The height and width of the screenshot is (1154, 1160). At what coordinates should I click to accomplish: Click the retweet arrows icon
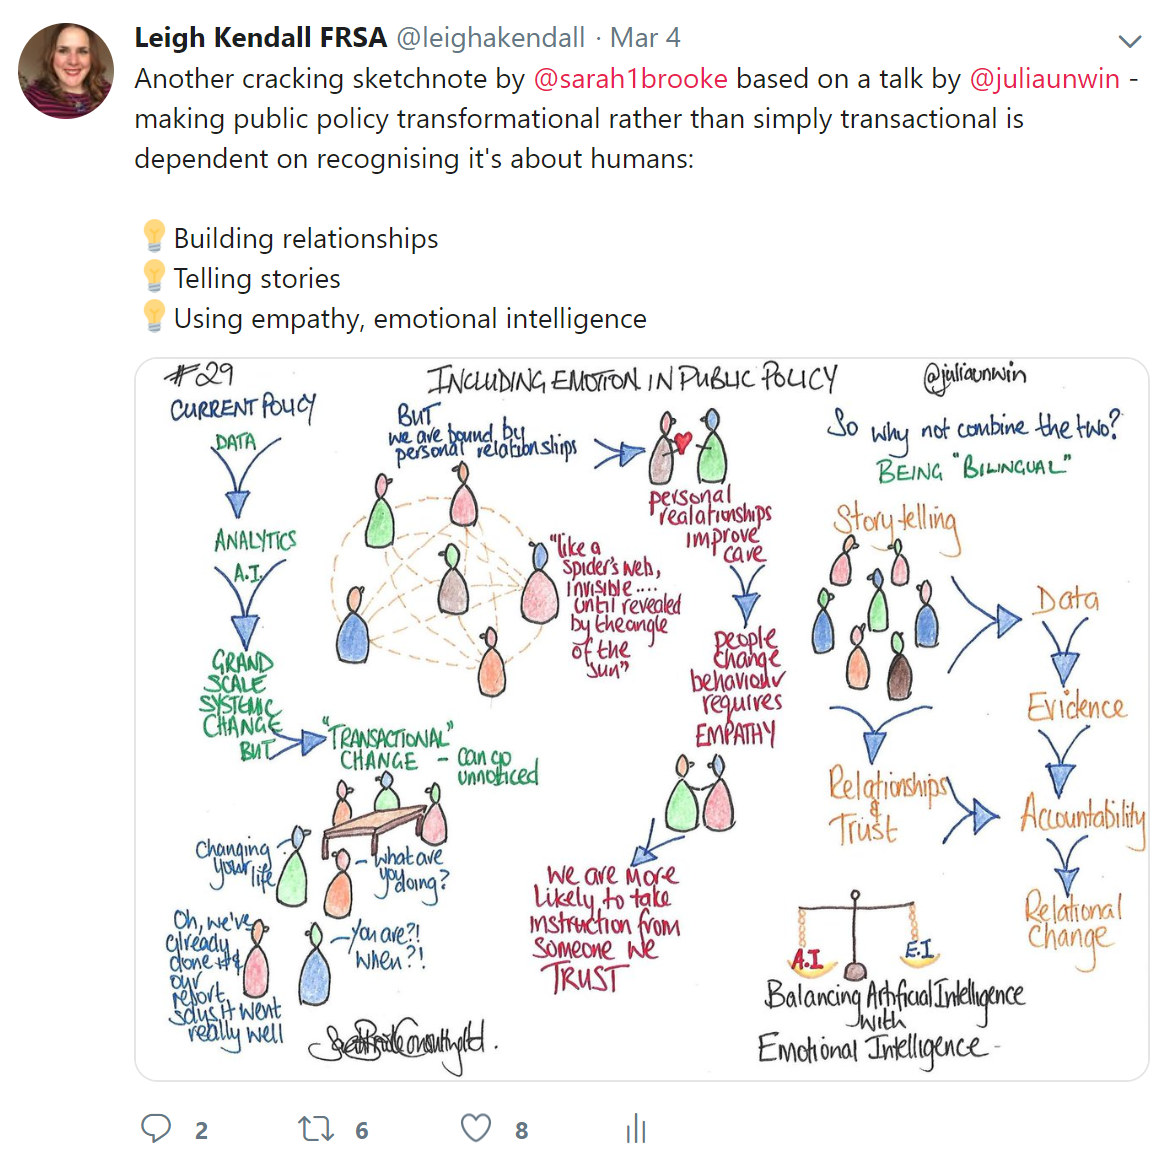pos(316,1129)
